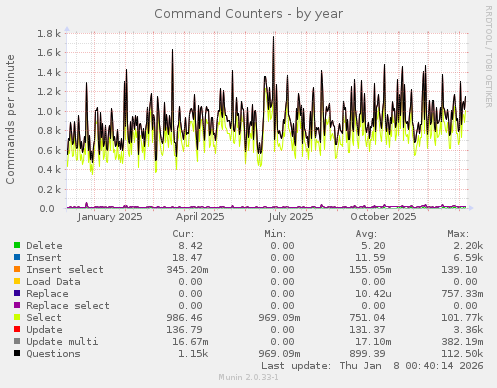
Task: Click the 'Max:' column header
Action: point(458,234)
